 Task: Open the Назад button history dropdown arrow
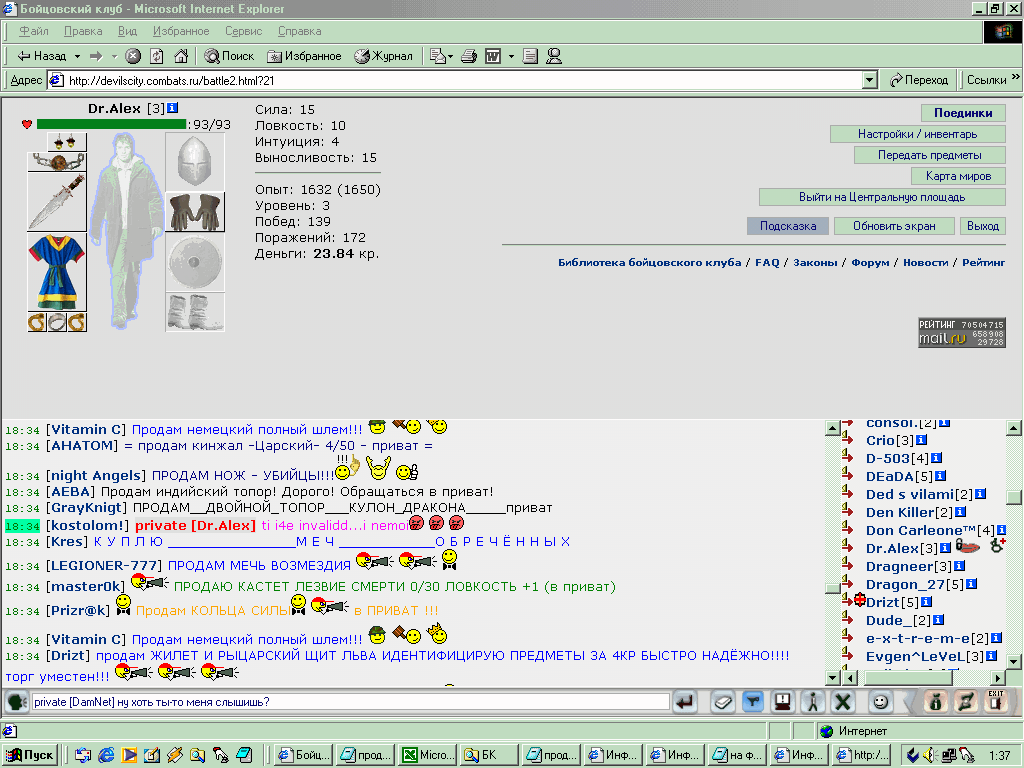click(77, 56)
